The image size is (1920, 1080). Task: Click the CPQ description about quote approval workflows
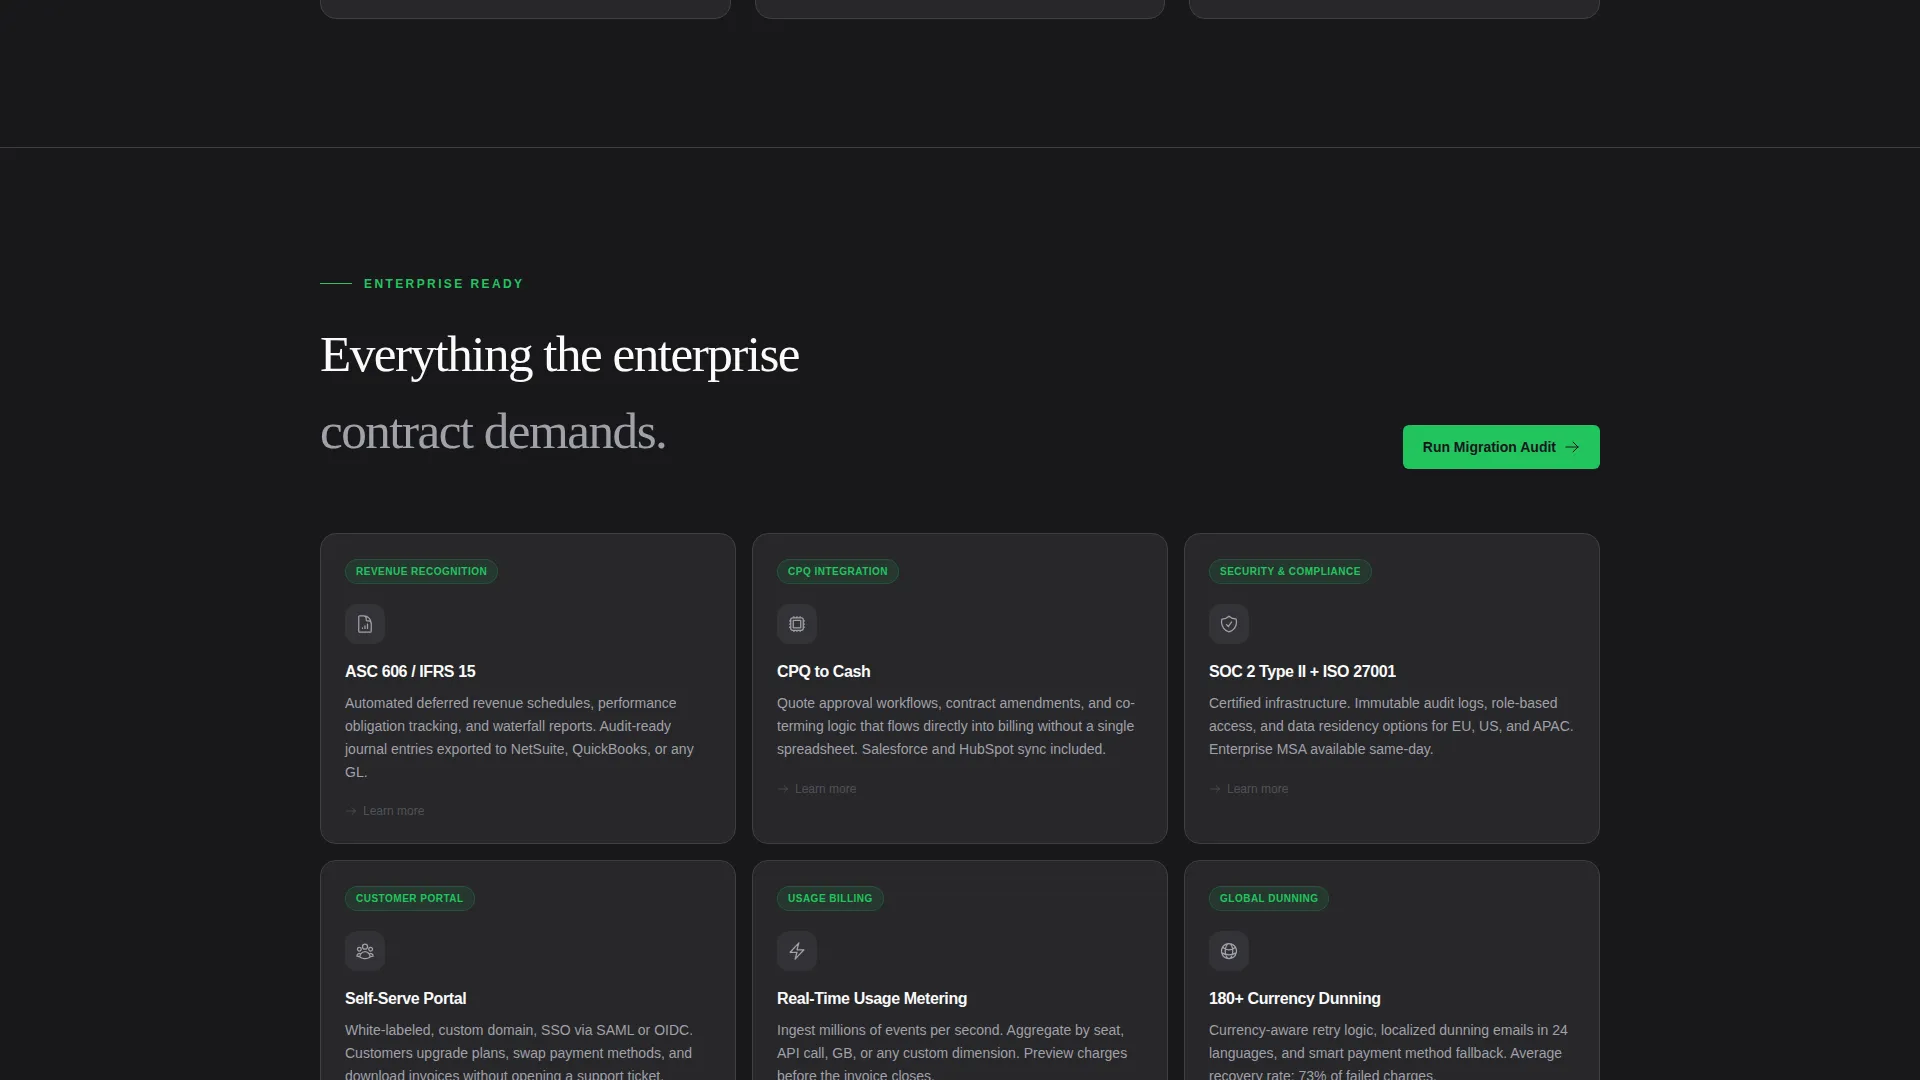(956, 726)
